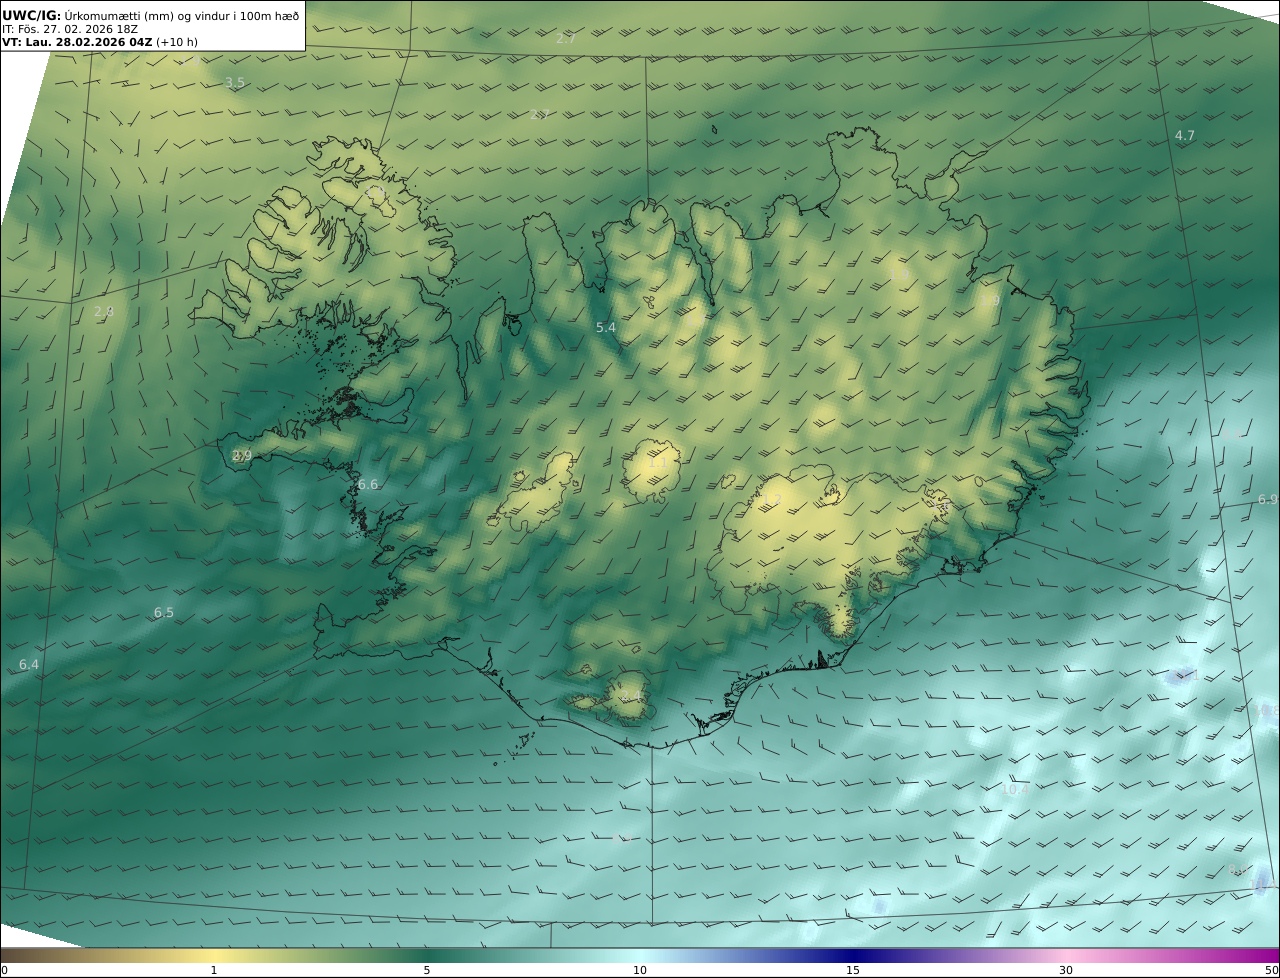Click the "6.4" precipitation value on the map
This screenshot has width=1280, height=978.
click(x=29, y=664)
